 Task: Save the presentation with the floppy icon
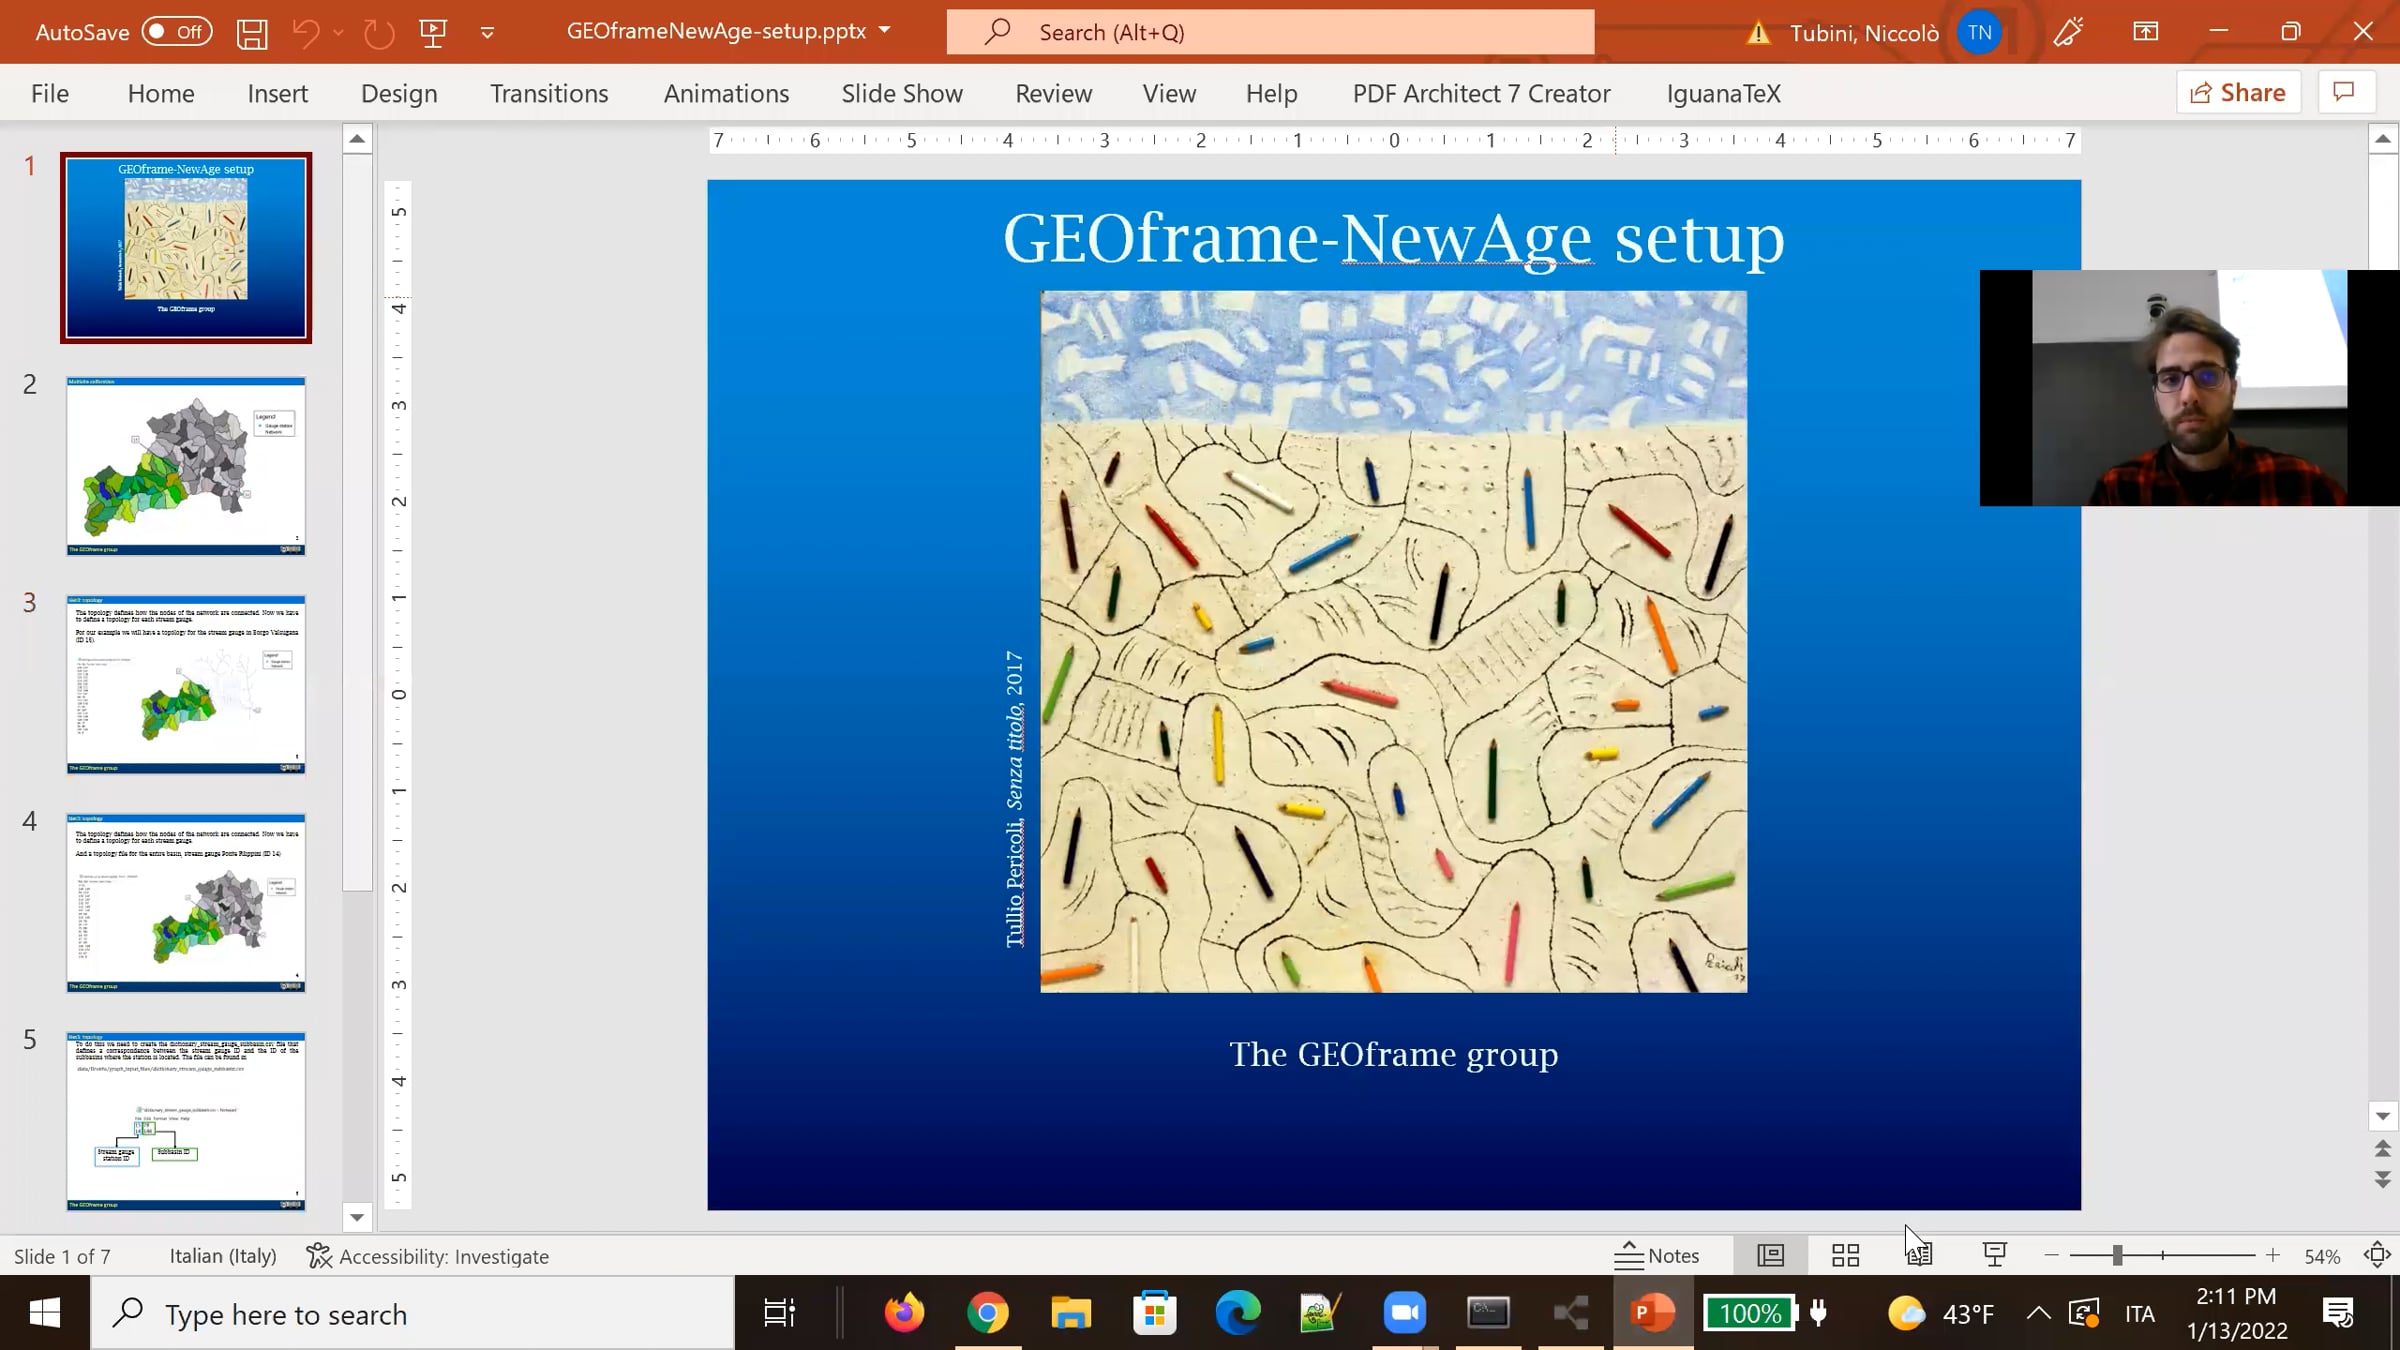pos(252,33)
